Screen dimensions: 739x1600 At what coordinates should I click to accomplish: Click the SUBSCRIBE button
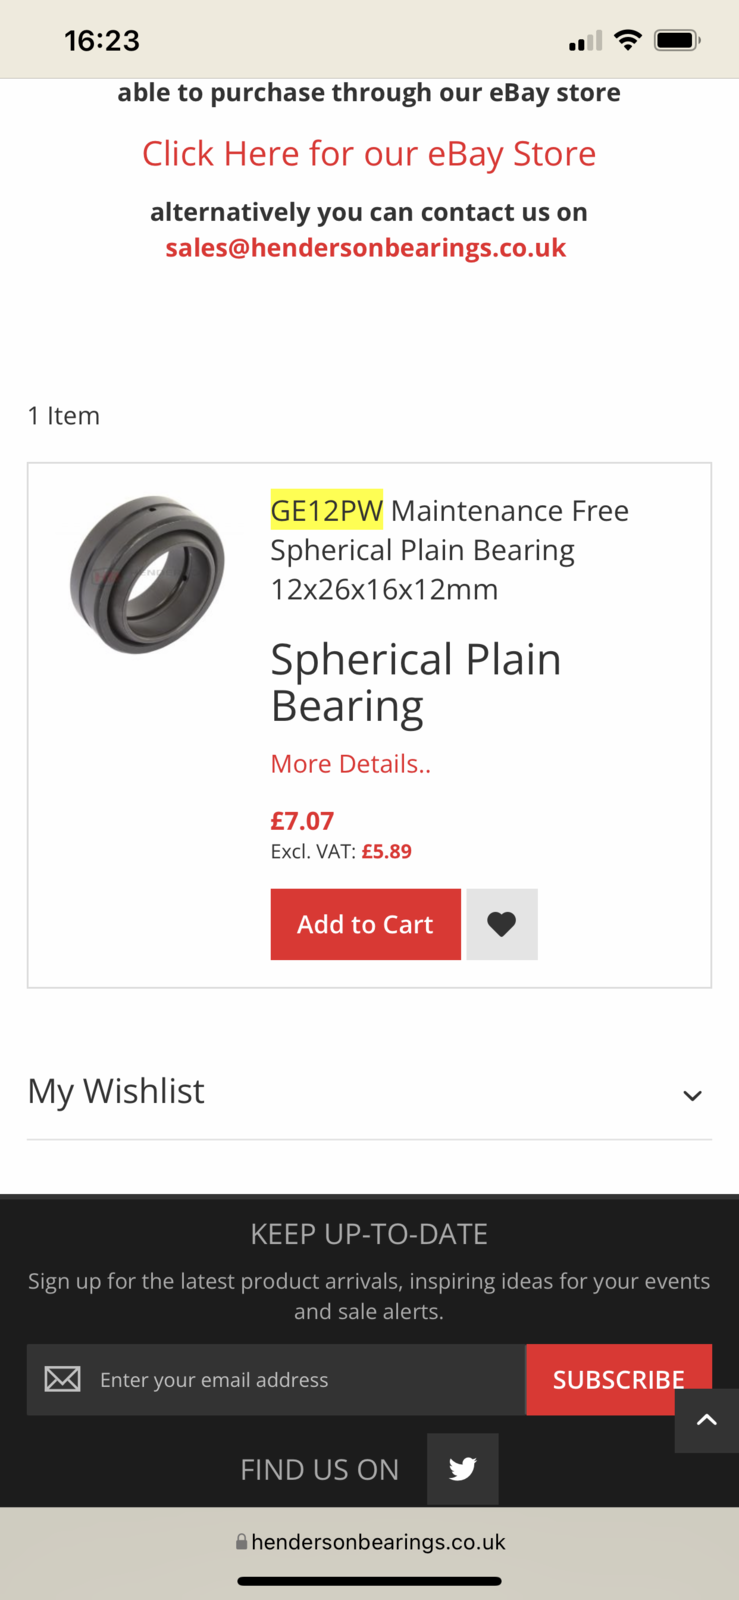click(x=618, y=1380)
